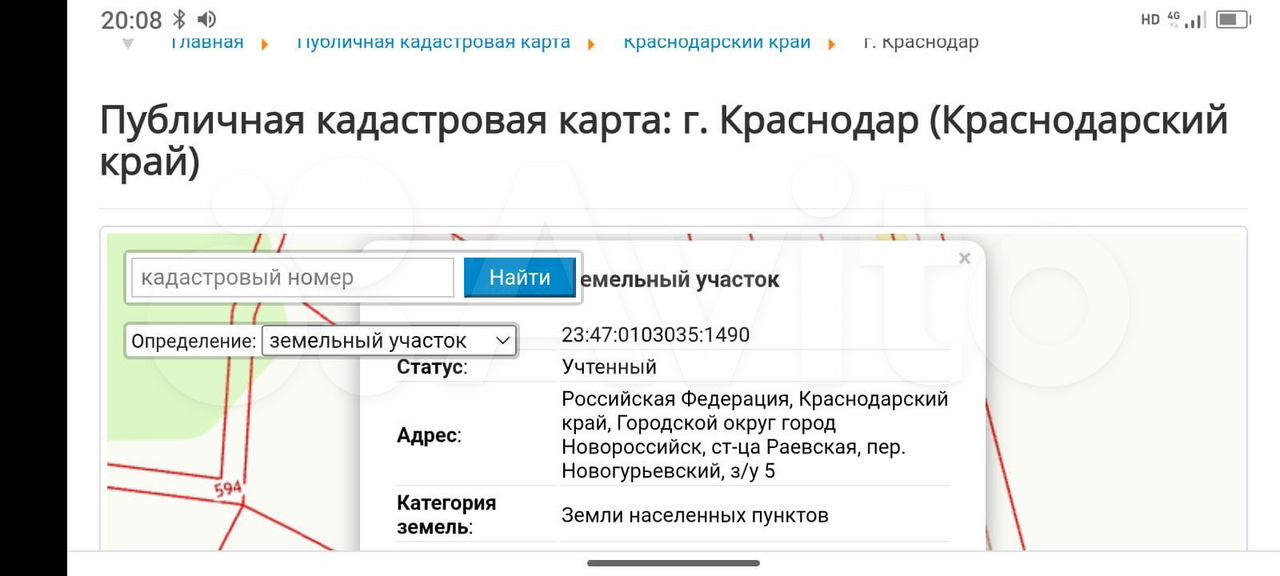Tap the sound volume icon in status bar
Viewport: 1280px width, 576px height.
point(207,19)
